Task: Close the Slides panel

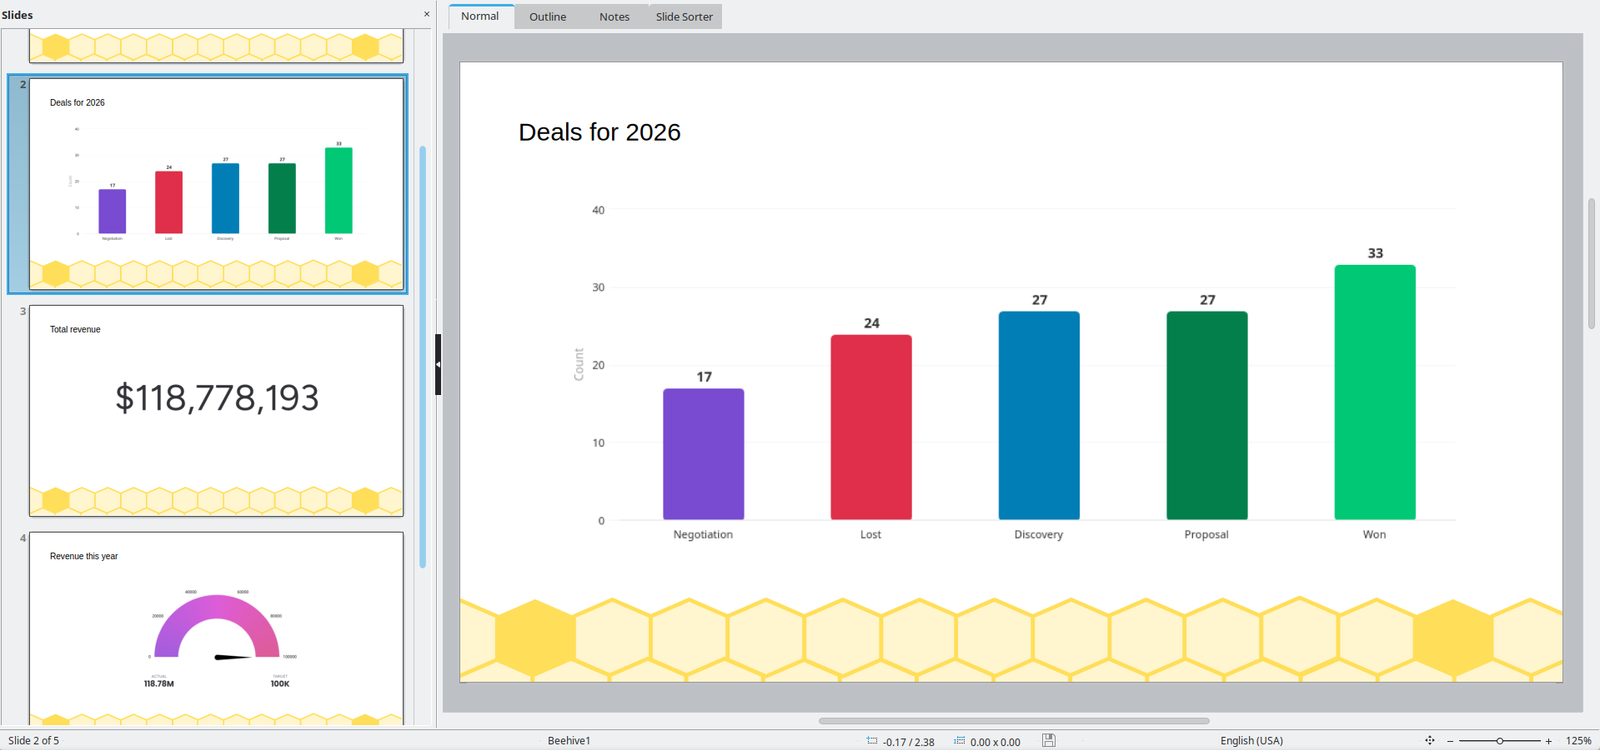Action: (x=427, y=14)
